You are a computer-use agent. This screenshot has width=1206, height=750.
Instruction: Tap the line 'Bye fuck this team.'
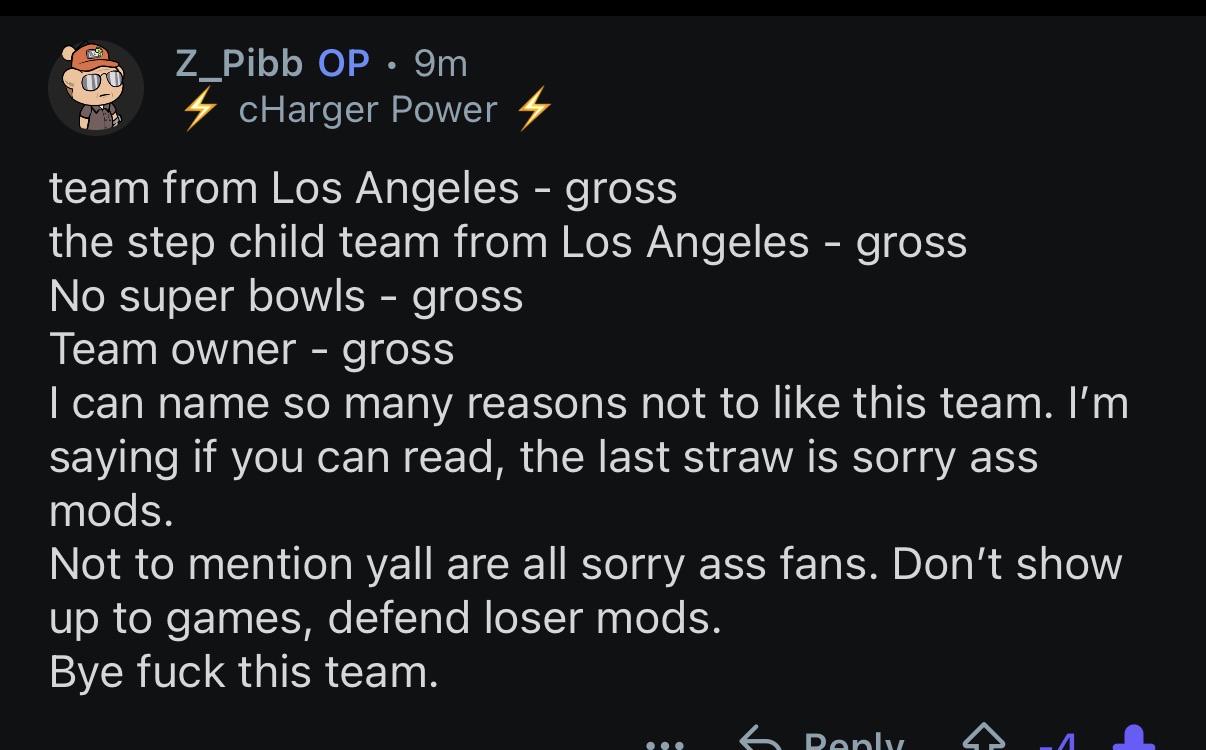tap(244, 671)
